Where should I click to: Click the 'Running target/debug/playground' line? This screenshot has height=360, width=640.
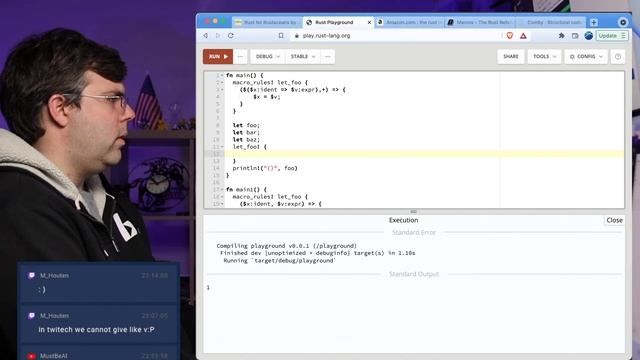click(x=279, y=260)
